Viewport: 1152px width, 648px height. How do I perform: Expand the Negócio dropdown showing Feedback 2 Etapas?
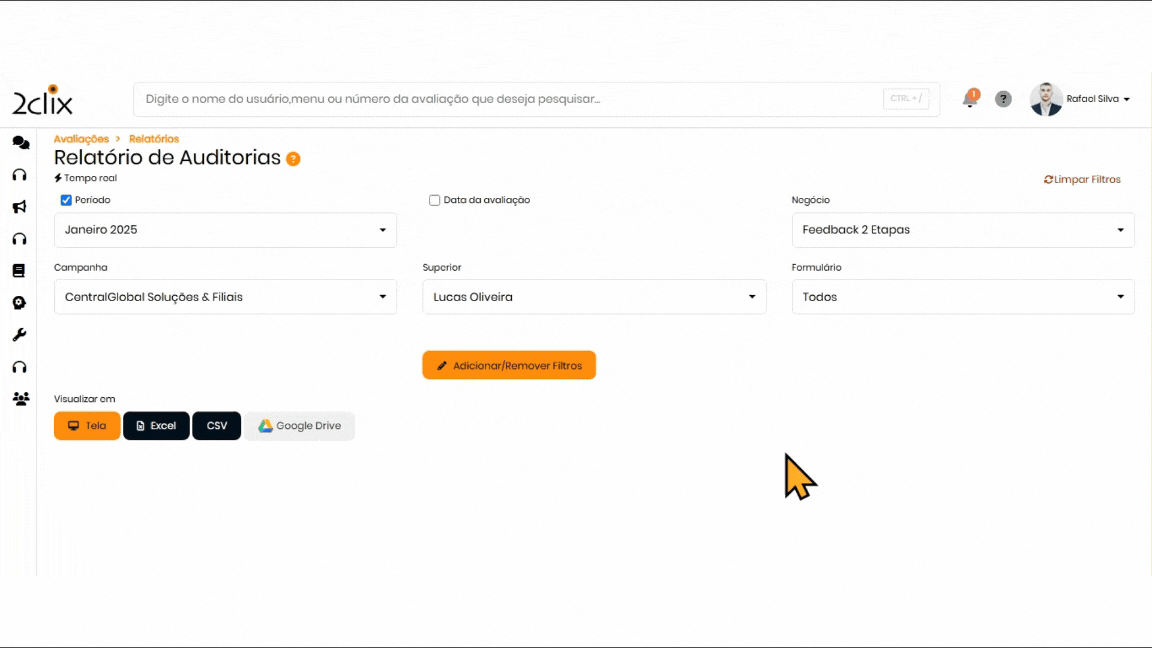coord(962,230)
